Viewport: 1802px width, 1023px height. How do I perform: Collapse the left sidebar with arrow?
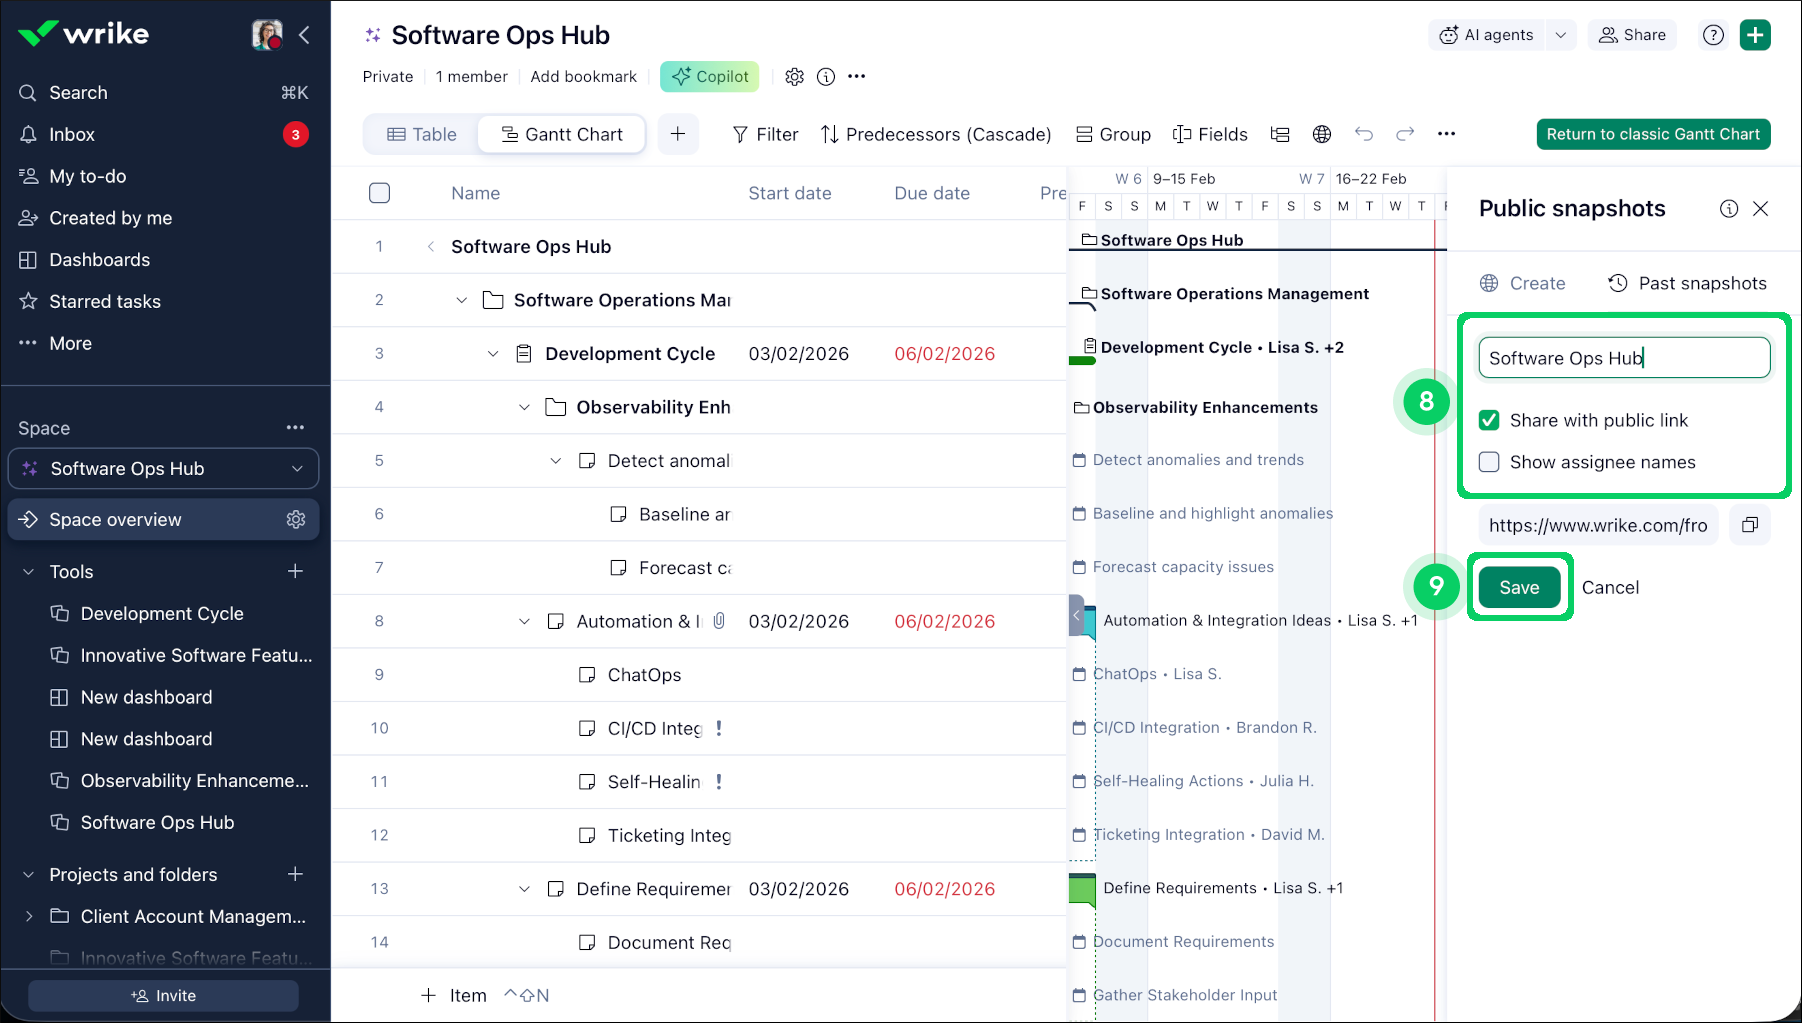(304, 35)
